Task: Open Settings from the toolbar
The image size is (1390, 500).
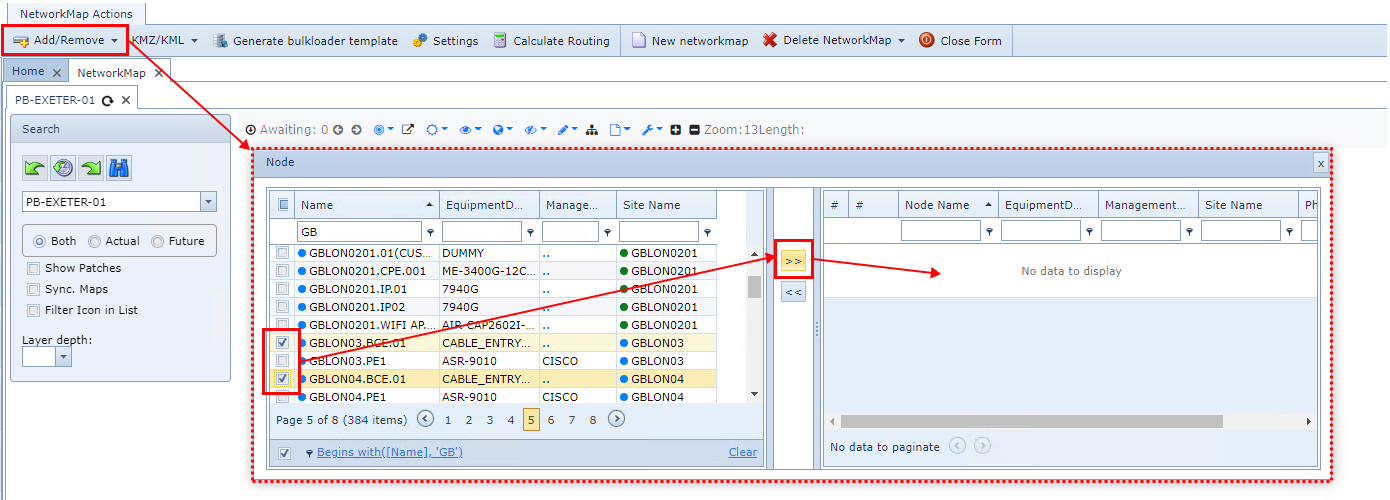Action: click(445, 41)
